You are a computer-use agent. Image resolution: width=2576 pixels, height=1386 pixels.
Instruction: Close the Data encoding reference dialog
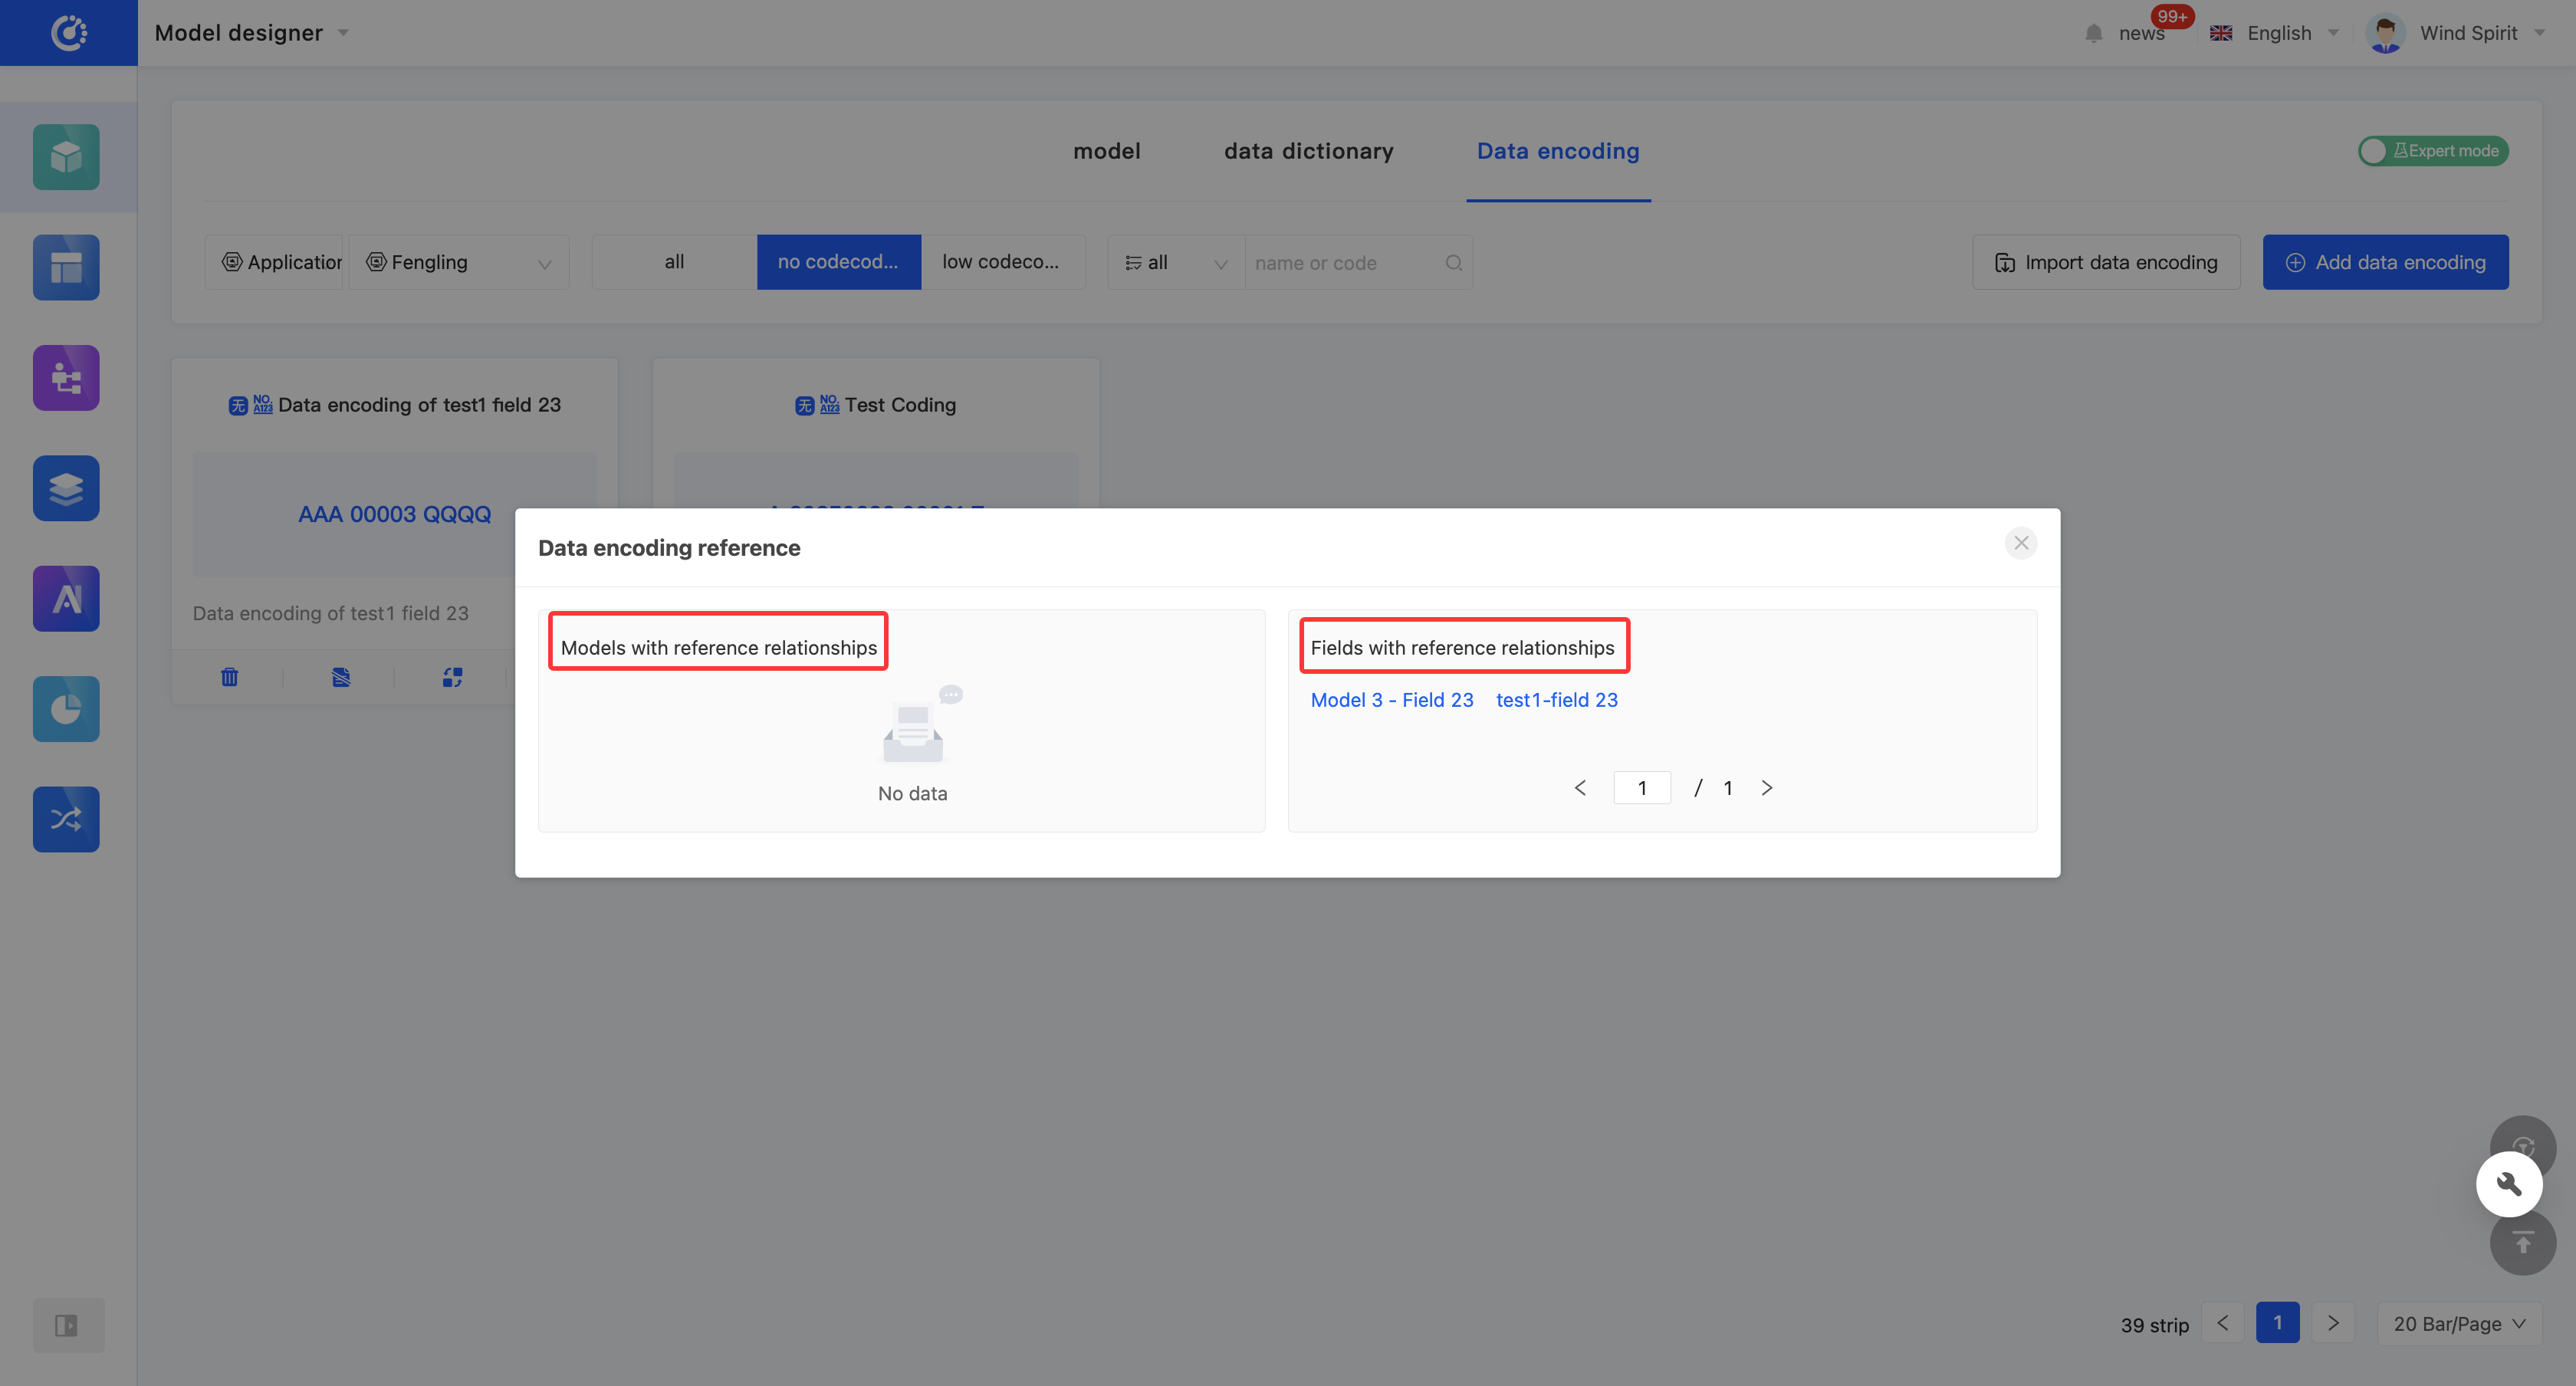click(x=2020, y=543)
